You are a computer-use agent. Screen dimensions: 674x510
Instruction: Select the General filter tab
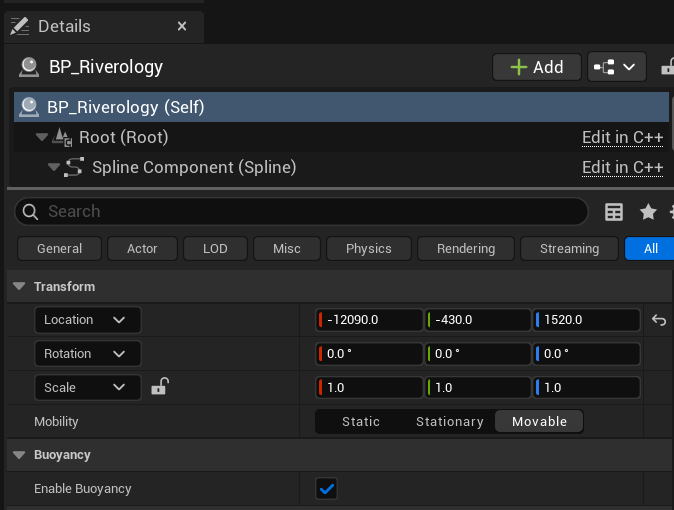click(x=59, y=249)
